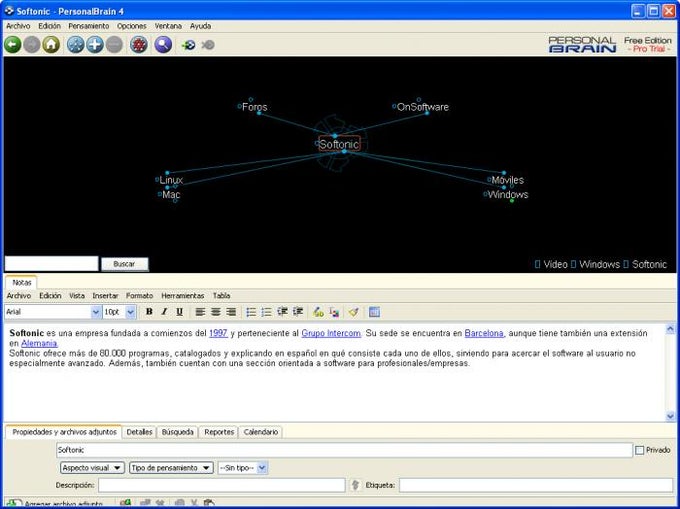Open the Opciones menu
This screenshot has height=509, width=680.
(131, 26)
